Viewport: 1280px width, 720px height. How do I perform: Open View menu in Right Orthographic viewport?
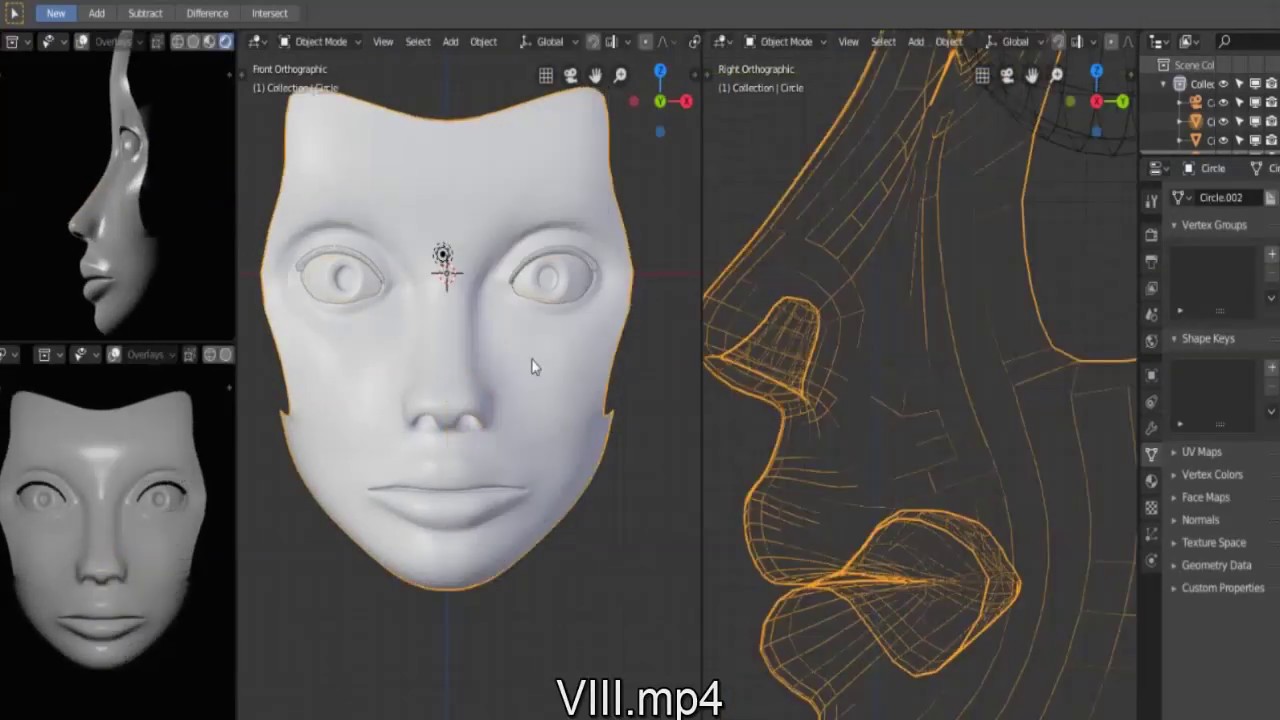click(848, 42)
